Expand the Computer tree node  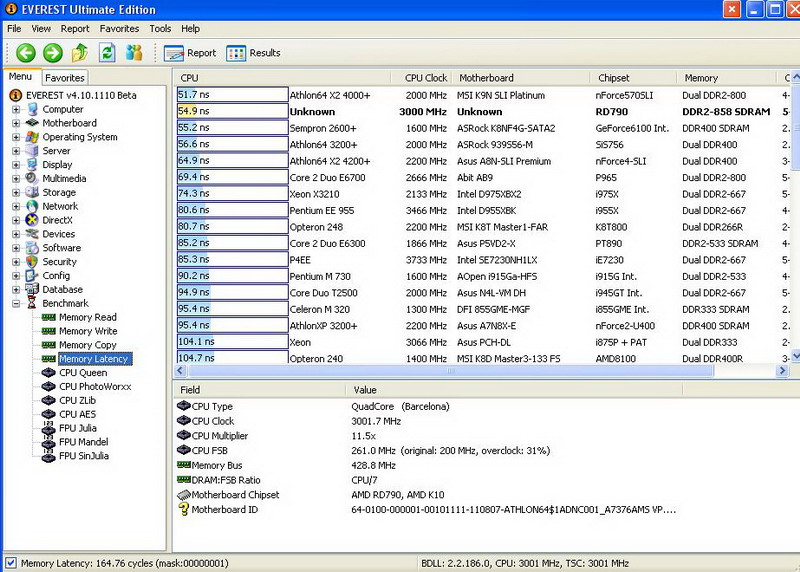[16, 109]
